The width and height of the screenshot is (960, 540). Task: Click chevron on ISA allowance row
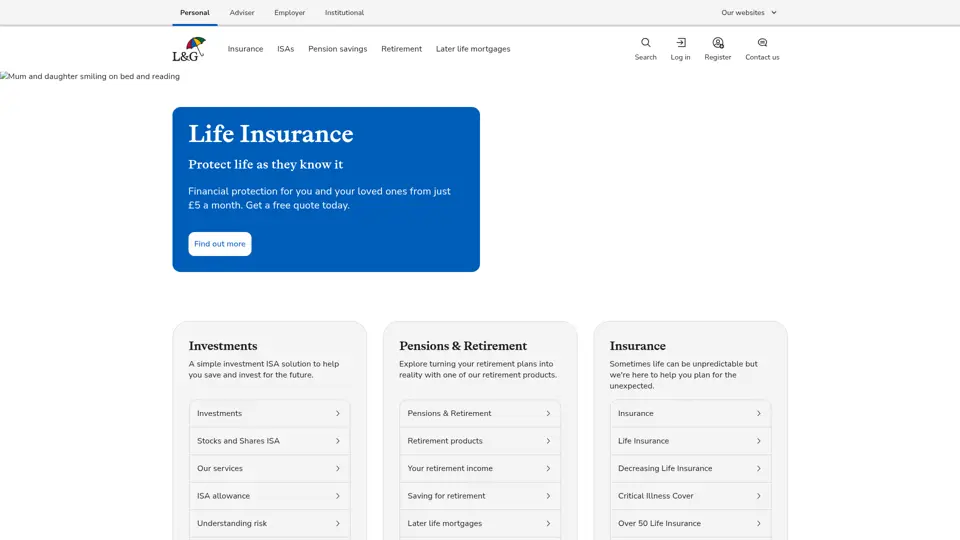point(337,496)
